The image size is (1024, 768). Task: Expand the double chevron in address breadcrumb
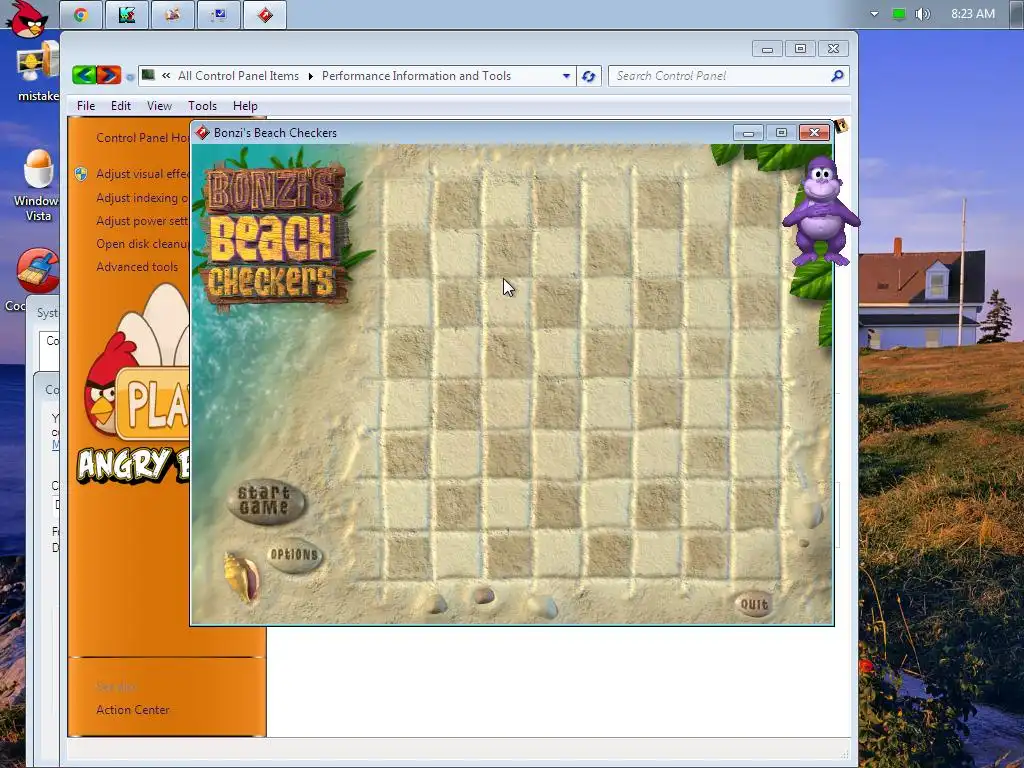(166, 76)
